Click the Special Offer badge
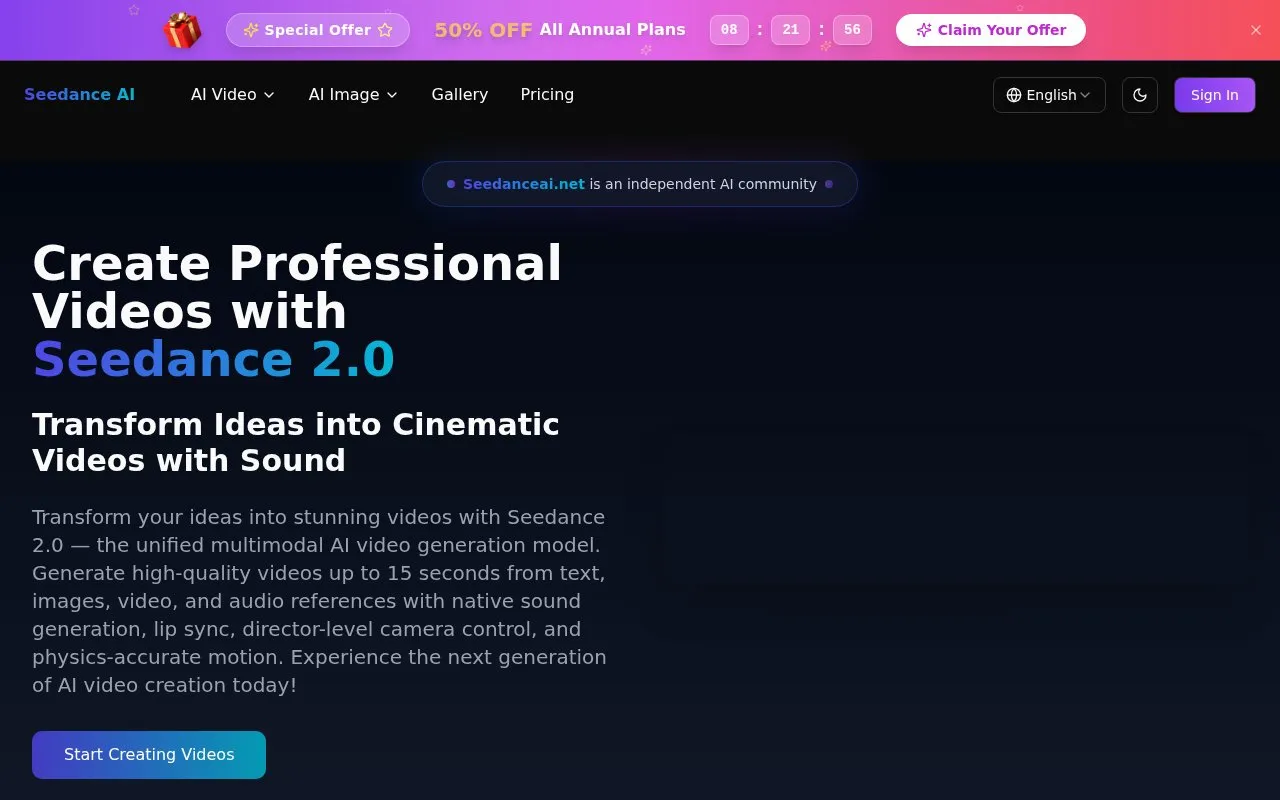 (x=318, y=30)
